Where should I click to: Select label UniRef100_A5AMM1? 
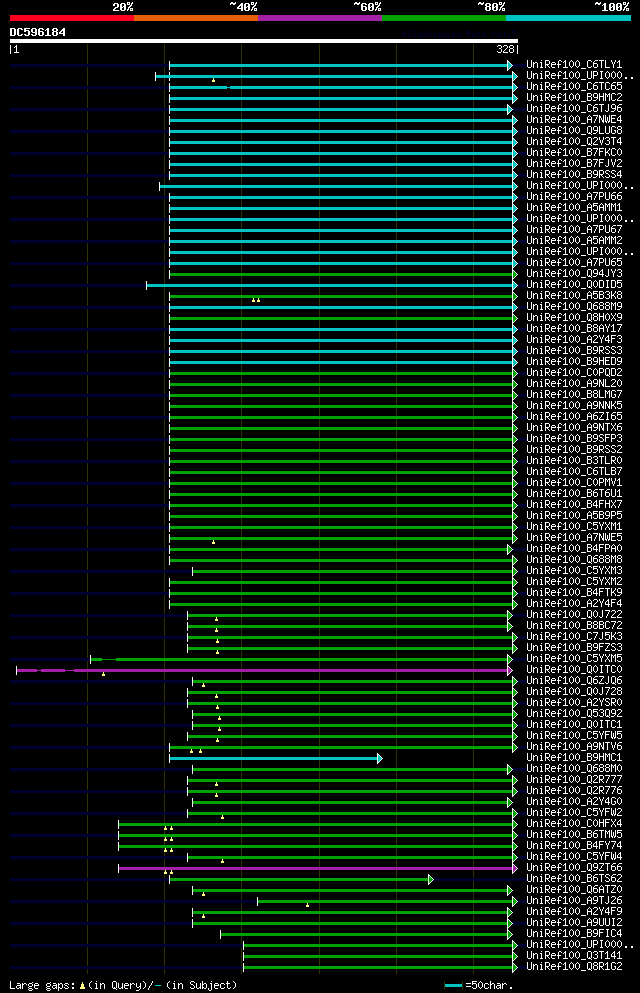pyautogui.click(x=574, y=208)
